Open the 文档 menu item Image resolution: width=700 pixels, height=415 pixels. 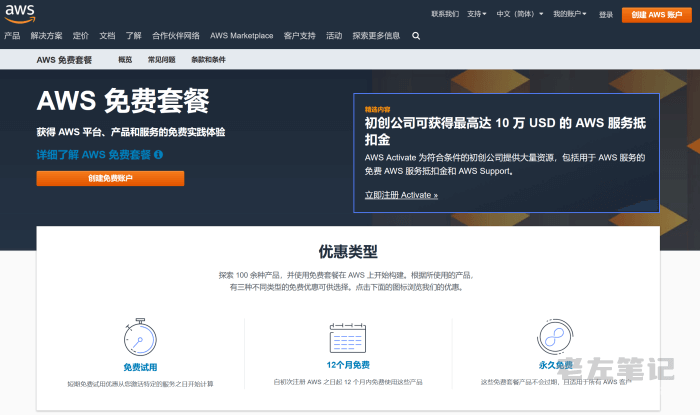click(x=107, y=36)
